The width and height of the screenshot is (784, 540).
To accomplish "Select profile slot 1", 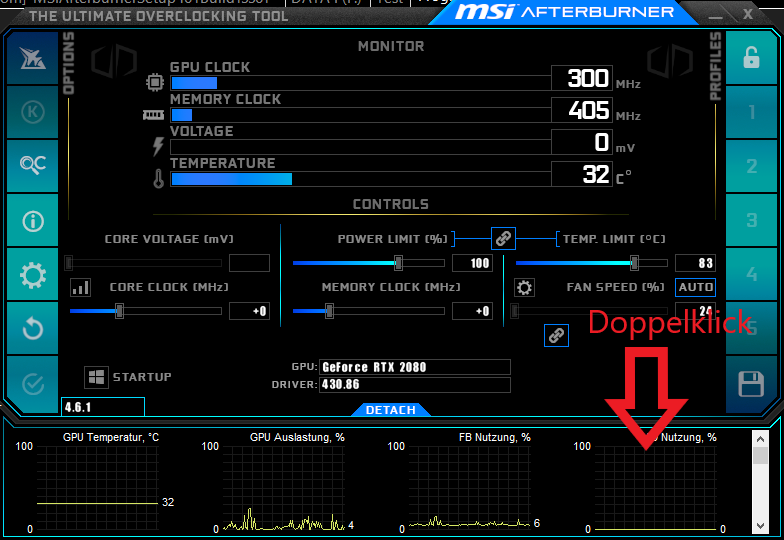I will (751, 112).
